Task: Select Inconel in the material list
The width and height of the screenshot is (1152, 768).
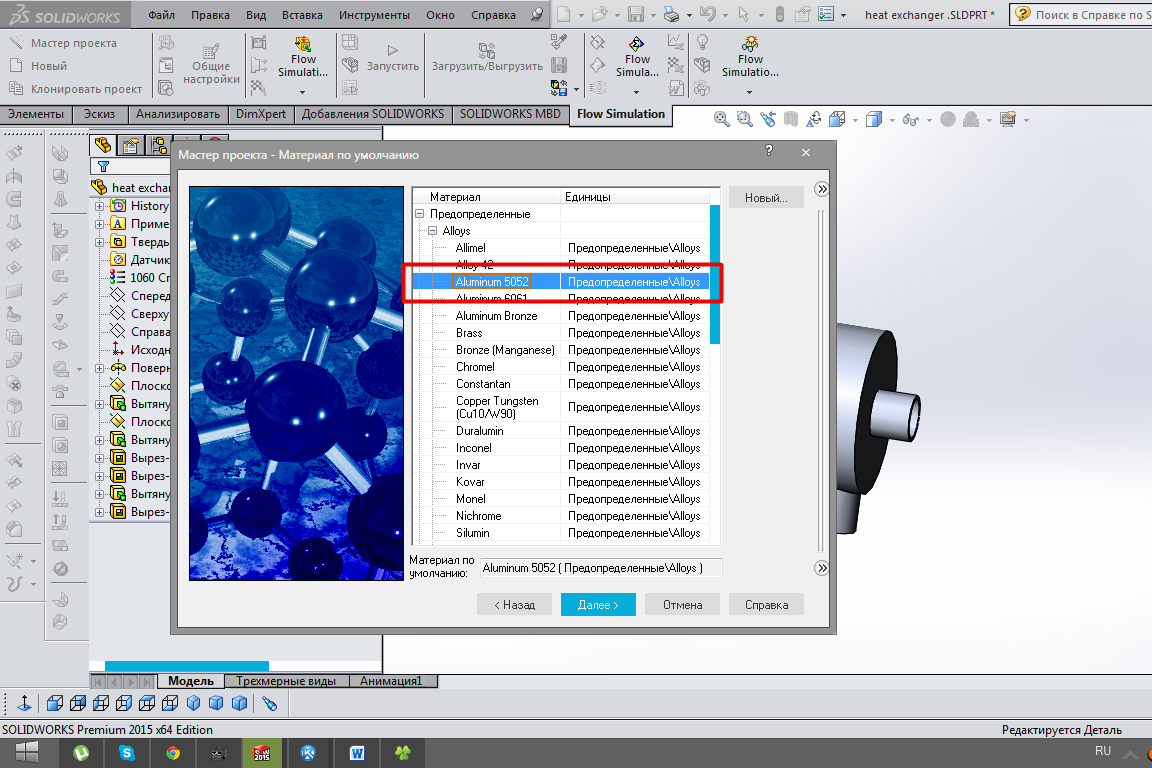Action: click(474, 448)
